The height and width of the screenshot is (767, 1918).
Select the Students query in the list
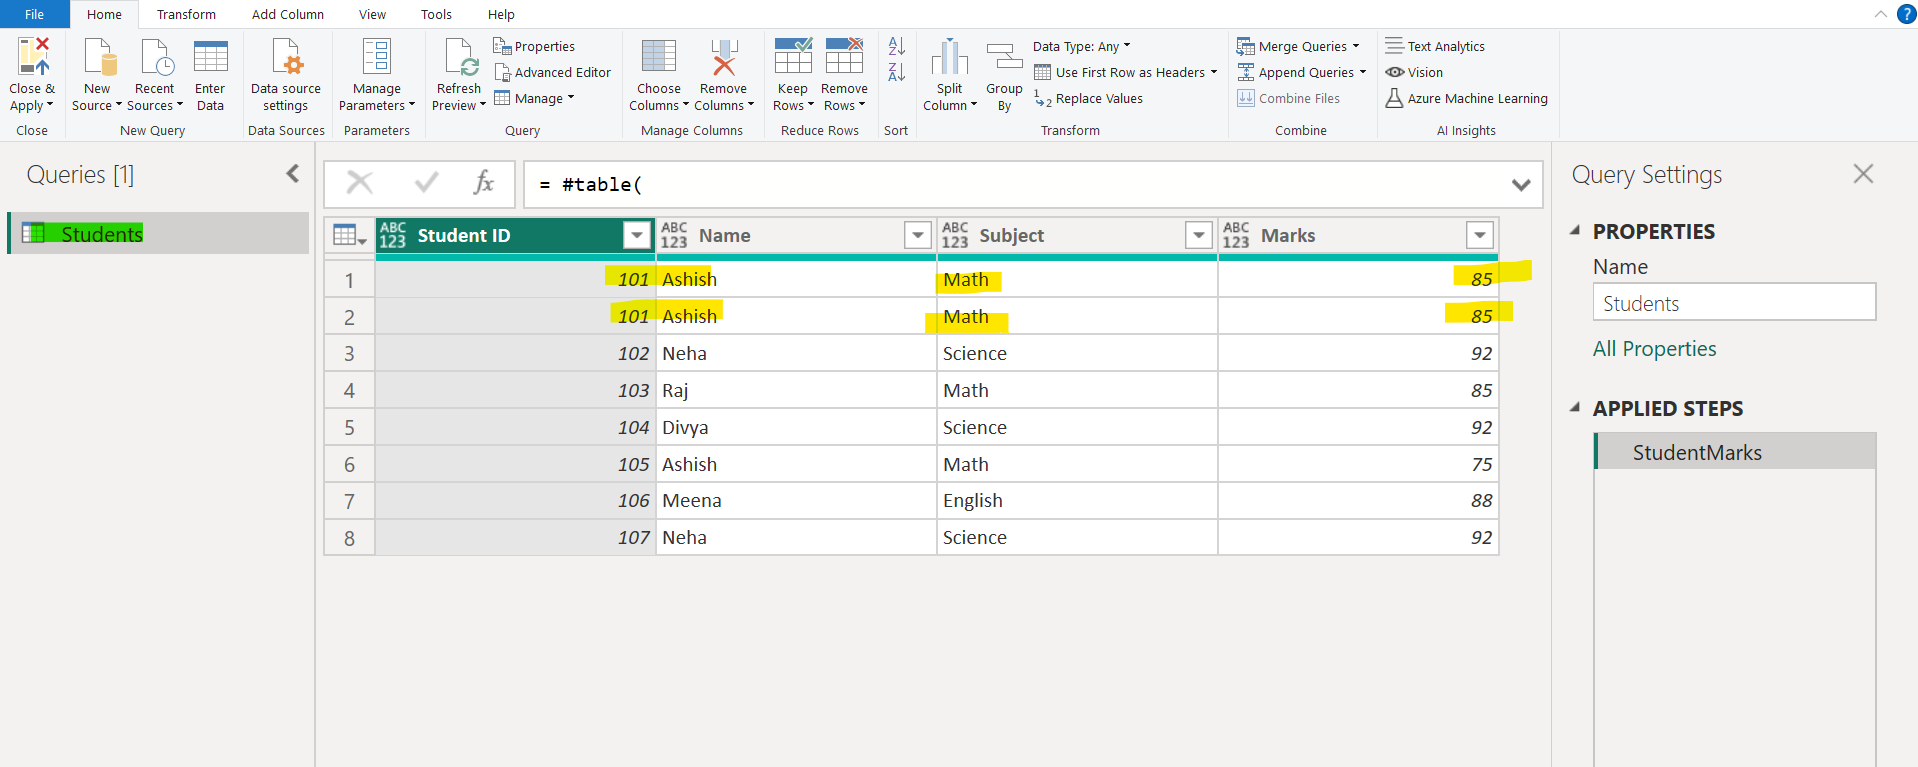point(102,234)
